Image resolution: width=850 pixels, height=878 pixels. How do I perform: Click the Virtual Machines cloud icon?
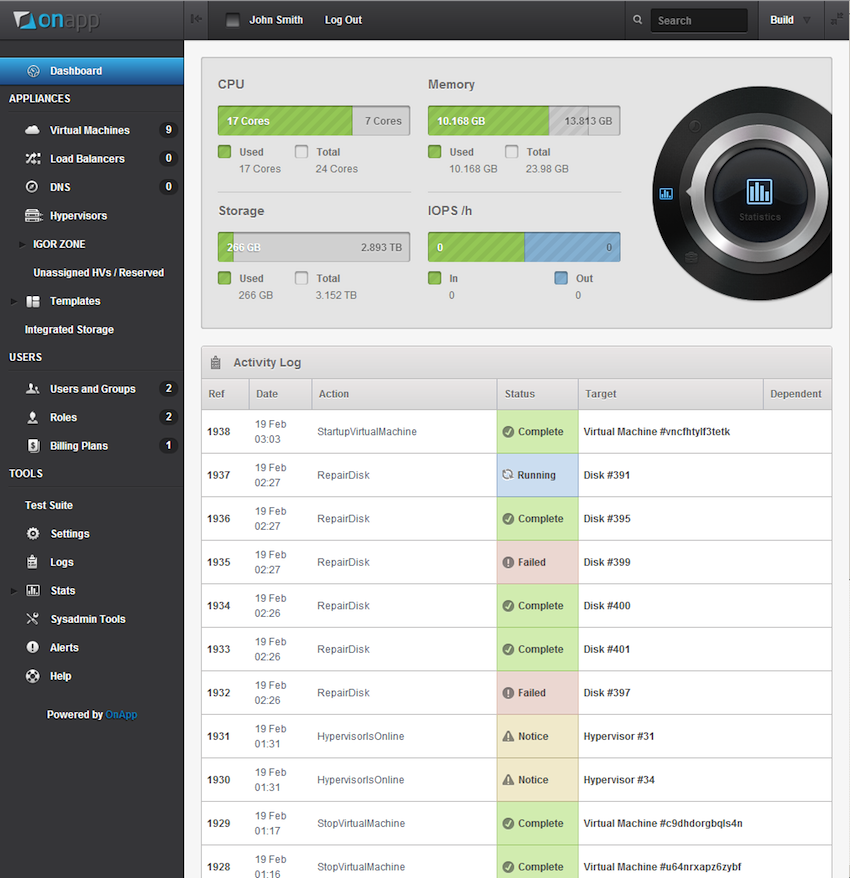point(32,130)
